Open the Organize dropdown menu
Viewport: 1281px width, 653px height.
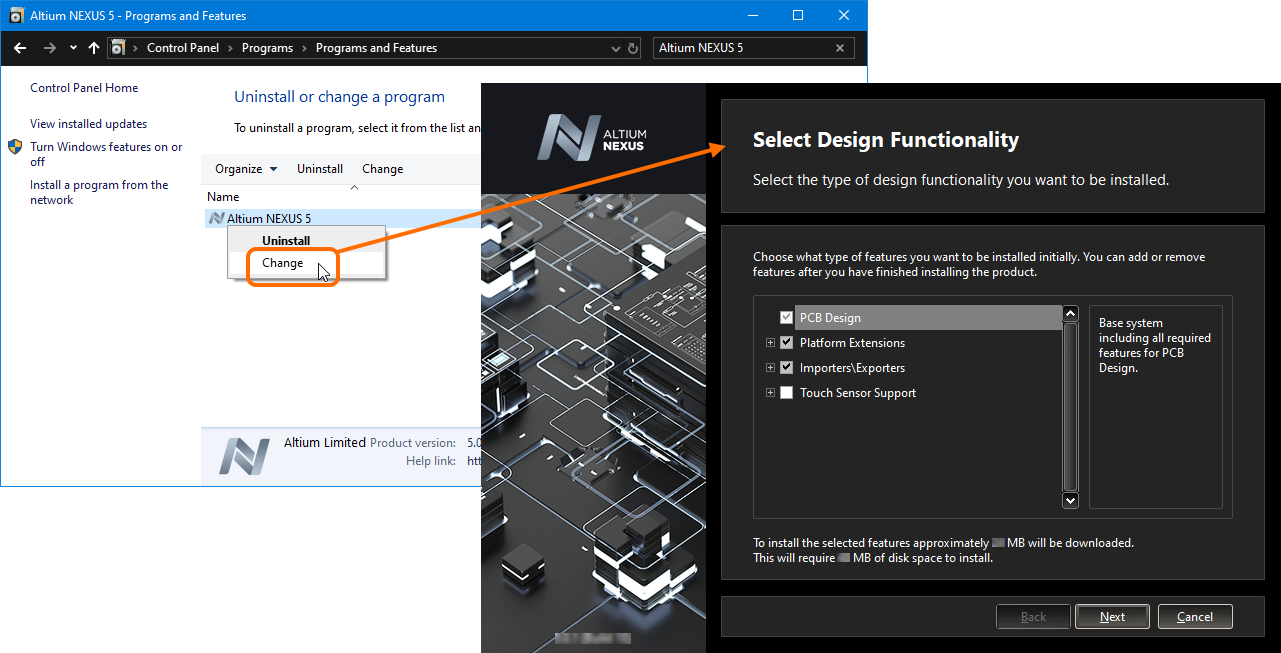246,169
